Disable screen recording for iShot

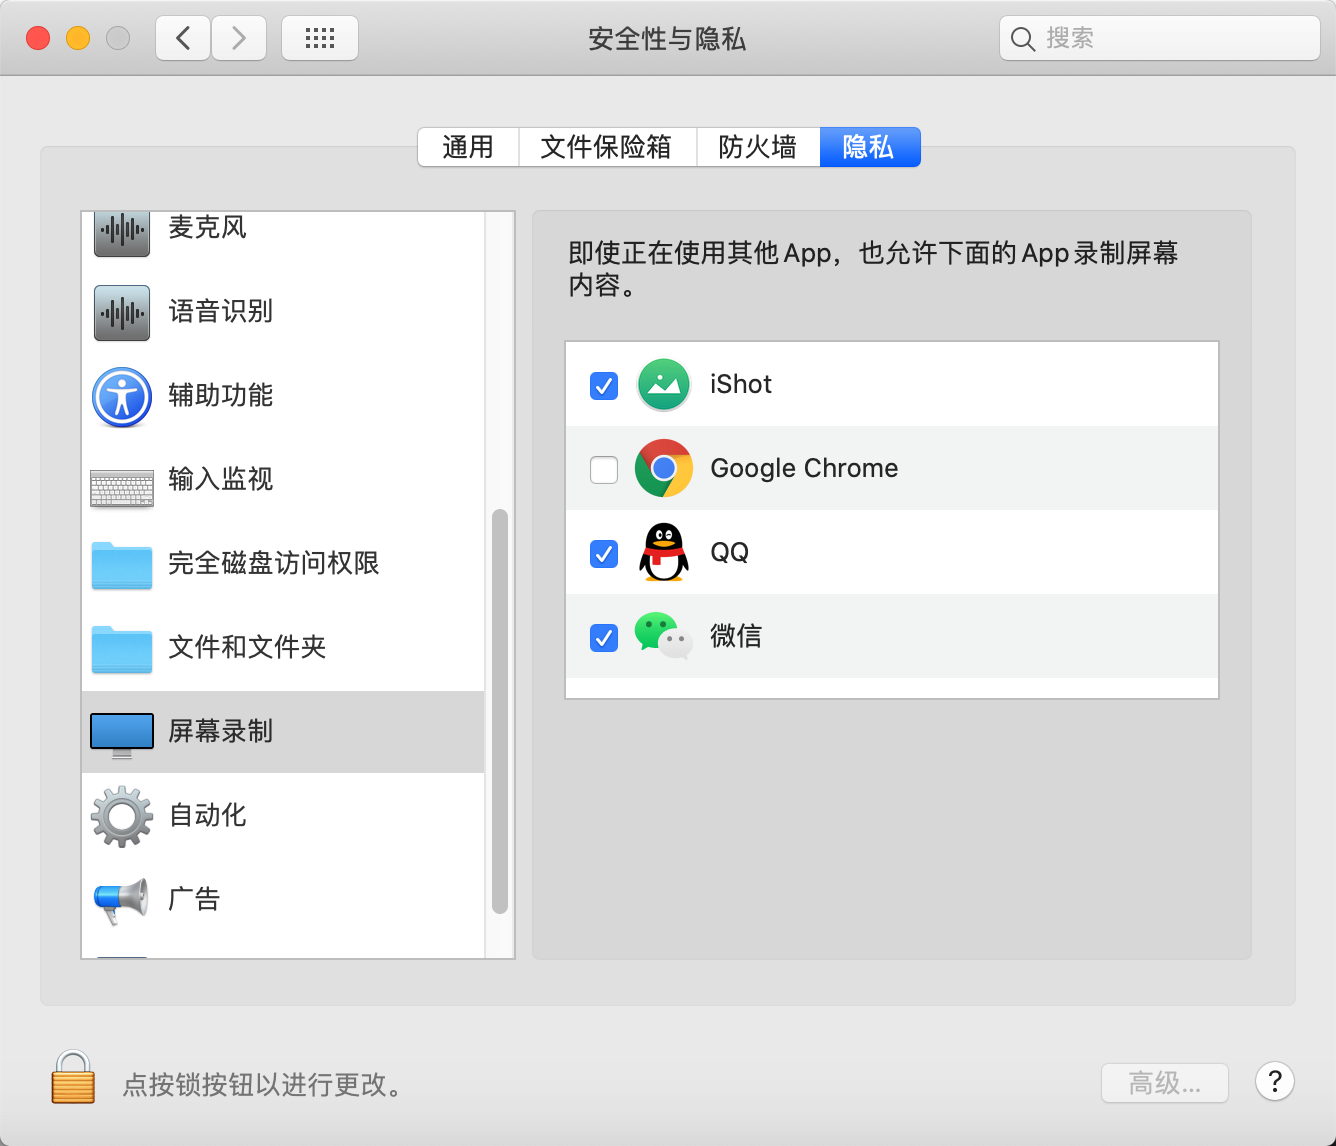pyautogui.click(x=603, y=384)
